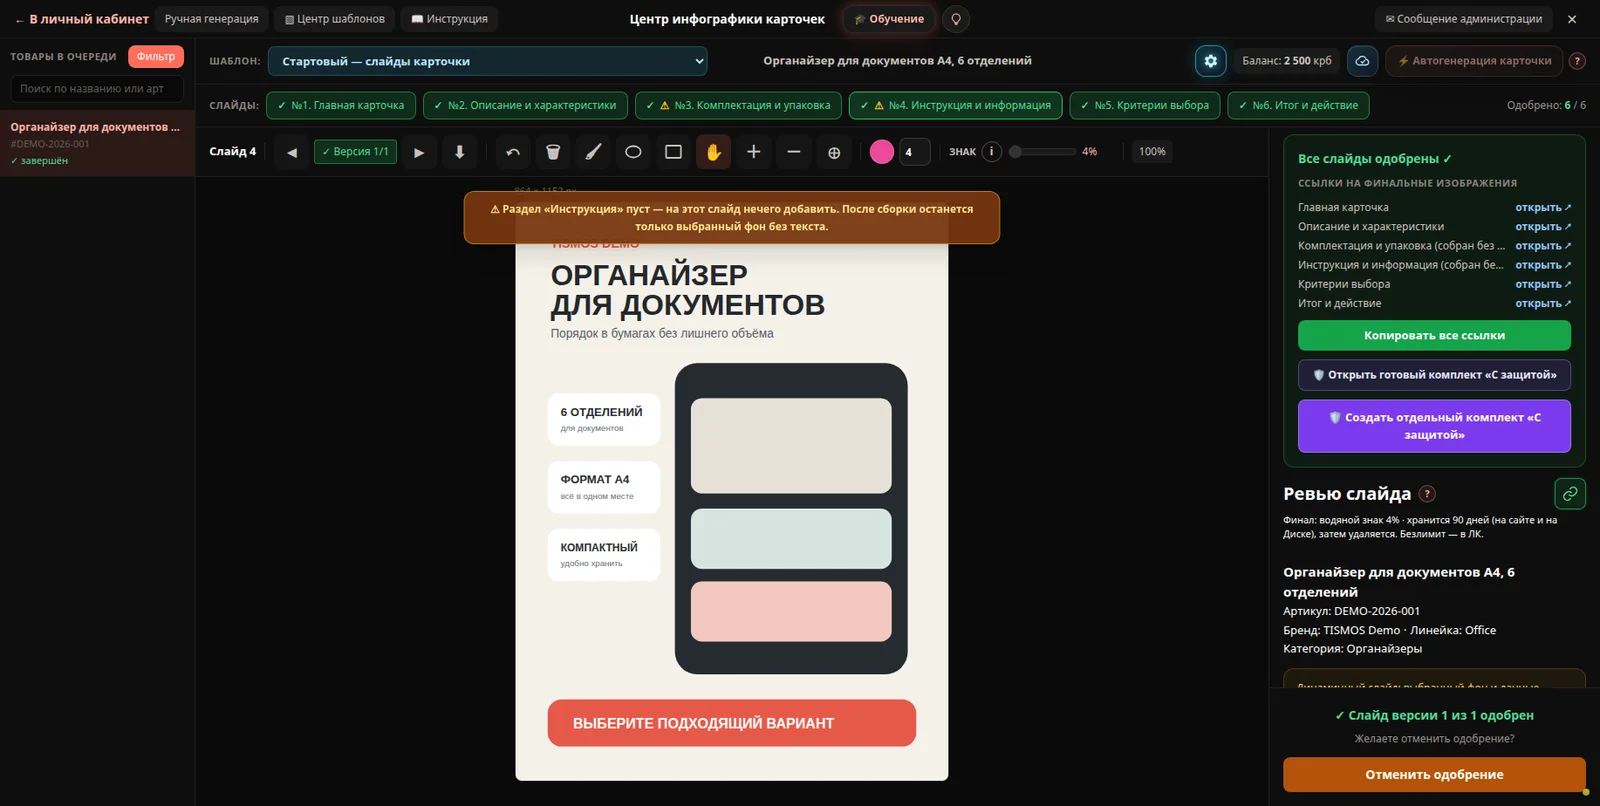The image size is (1600, 806).
Task: Click the brush size field showing 4
Action: (x=914, y=152)
